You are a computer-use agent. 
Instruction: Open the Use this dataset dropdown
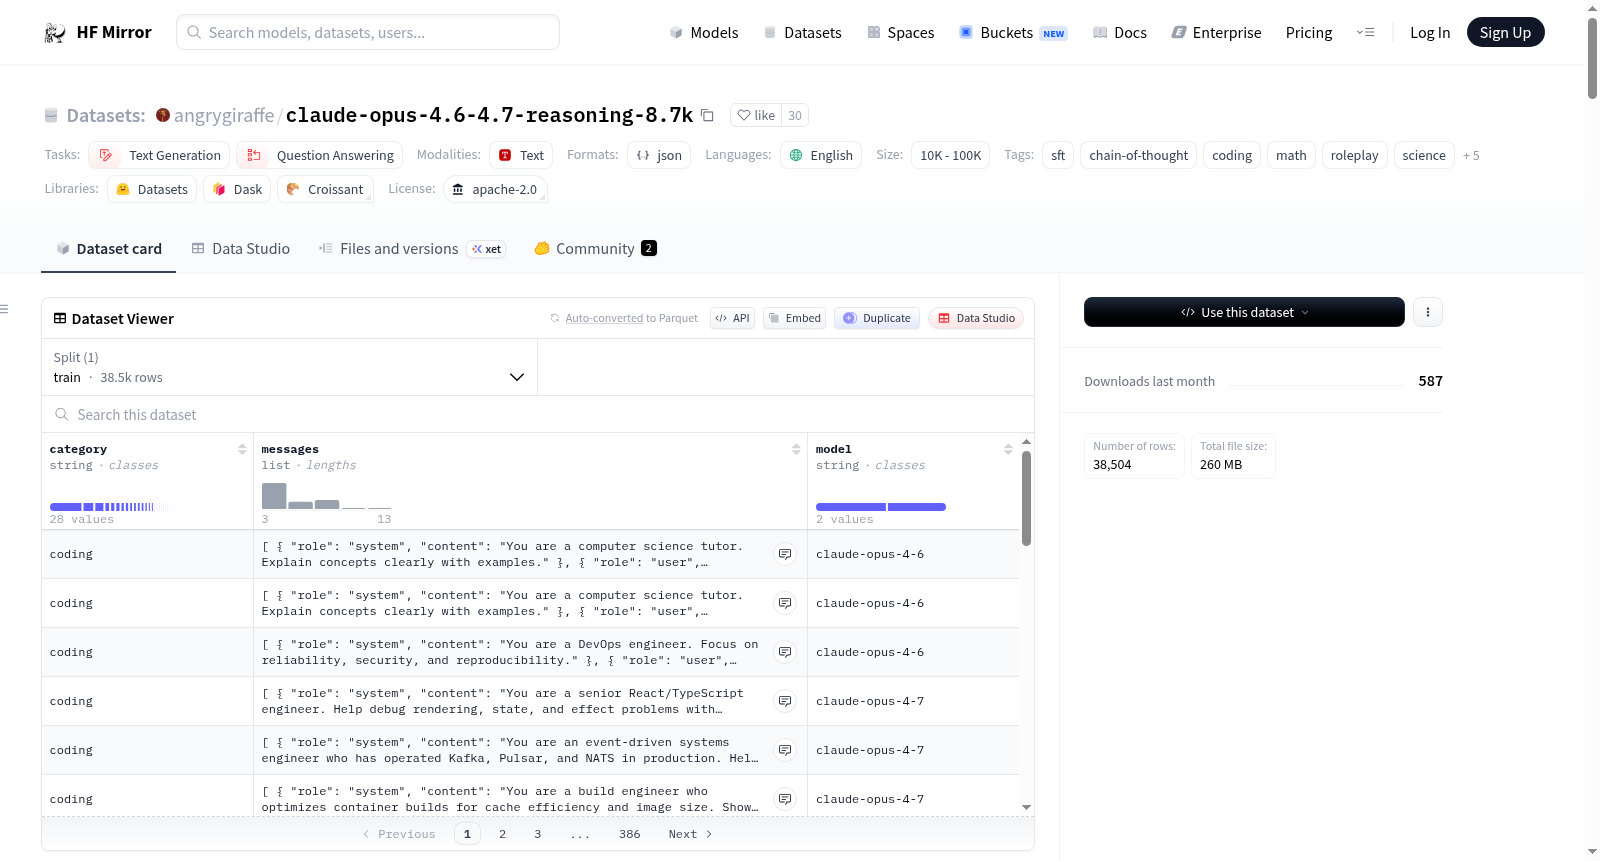pos(1244,312)
